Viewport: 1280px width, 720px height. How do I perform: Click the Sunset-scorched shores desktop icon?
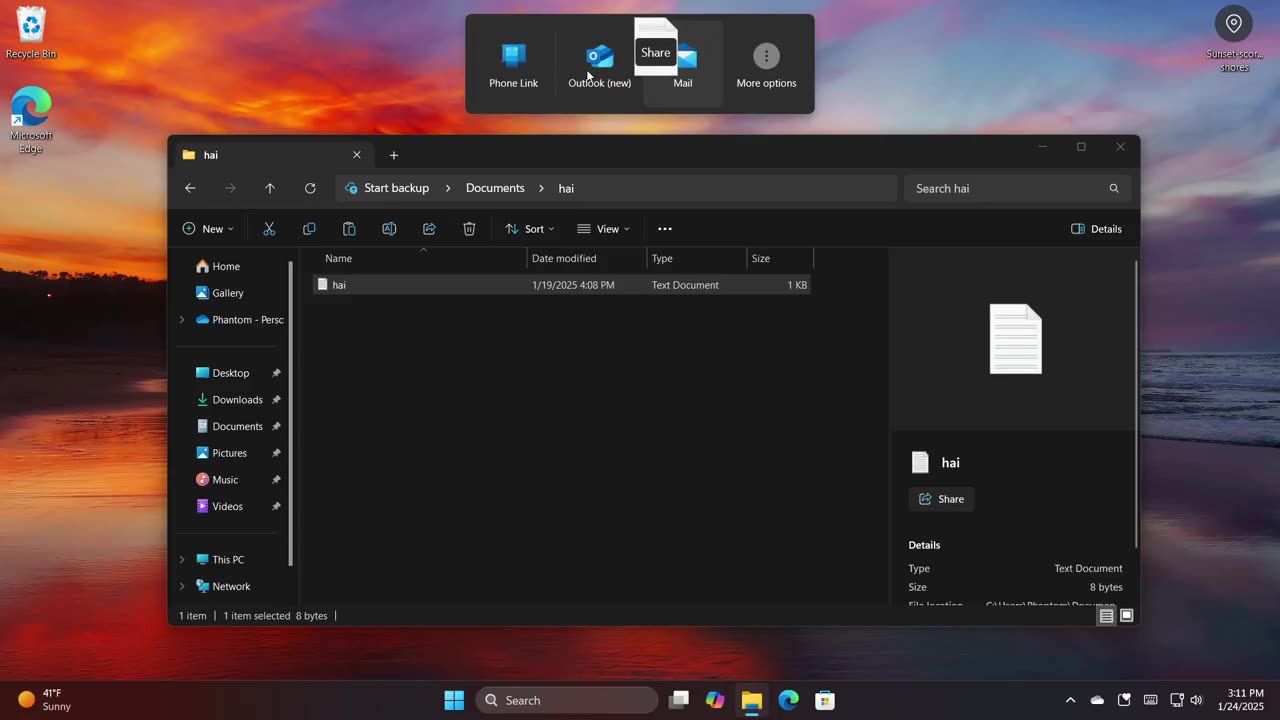coord(1234,40)
